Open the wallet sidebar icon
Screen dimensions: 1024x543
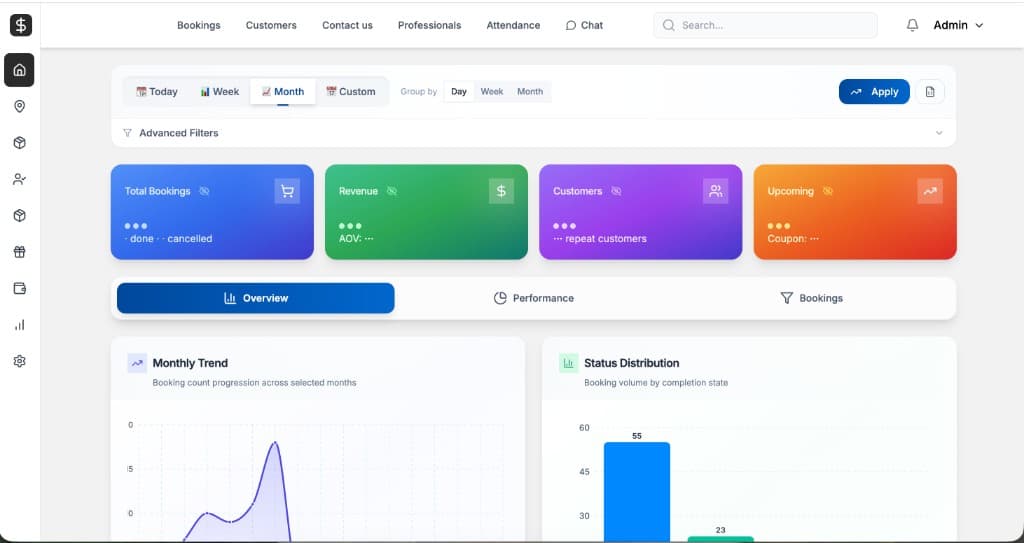coord(20,288)
